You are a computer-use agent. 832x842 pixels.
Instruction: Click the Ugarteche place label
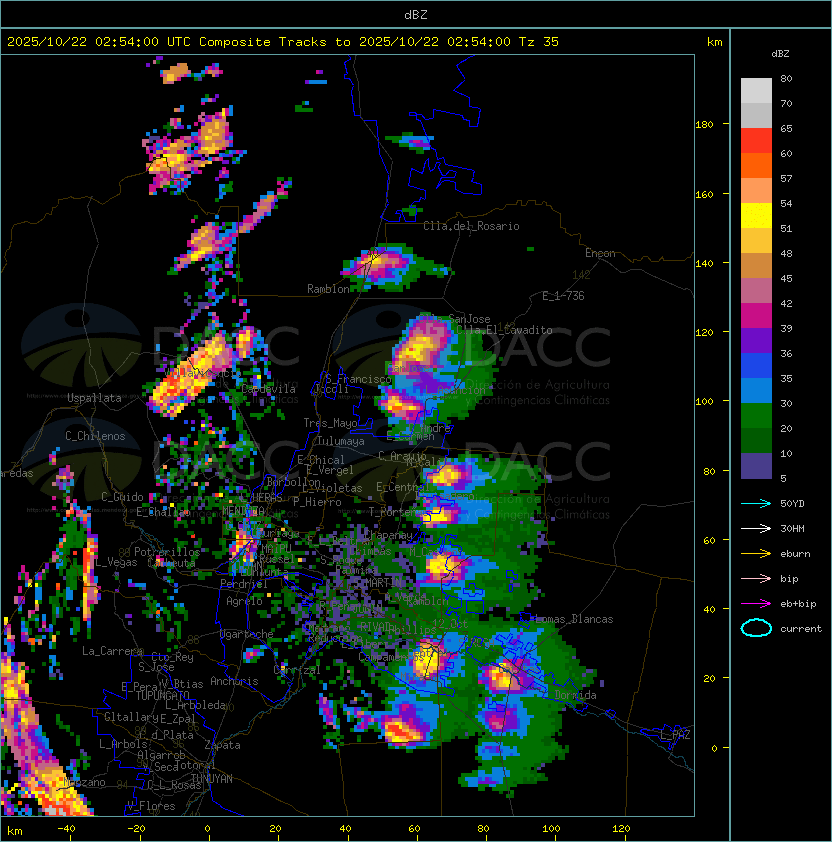click(247, 634)
